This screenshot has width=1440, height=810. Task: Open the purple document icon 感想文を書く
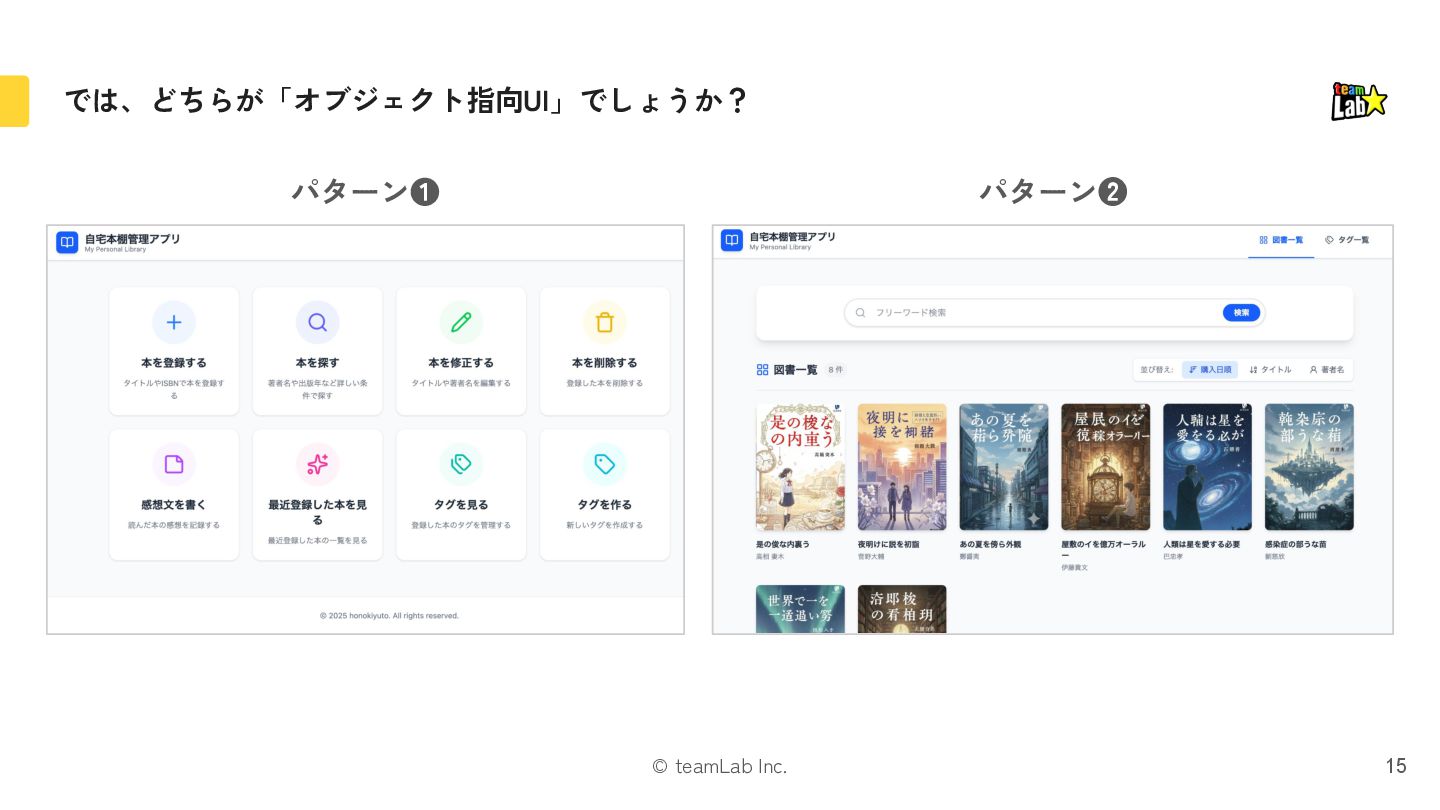(174, 464)
